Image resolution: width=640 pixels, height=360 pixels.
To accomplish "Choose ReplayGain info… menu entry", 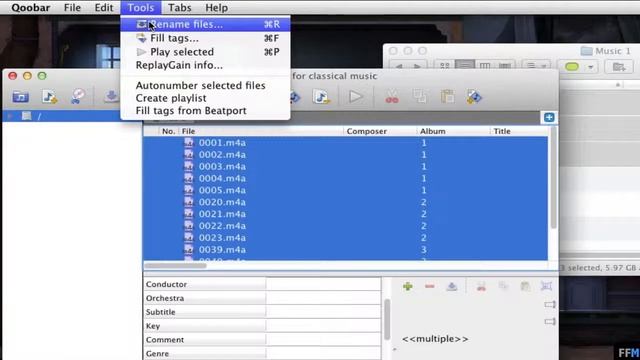I will tap(205, 65).
